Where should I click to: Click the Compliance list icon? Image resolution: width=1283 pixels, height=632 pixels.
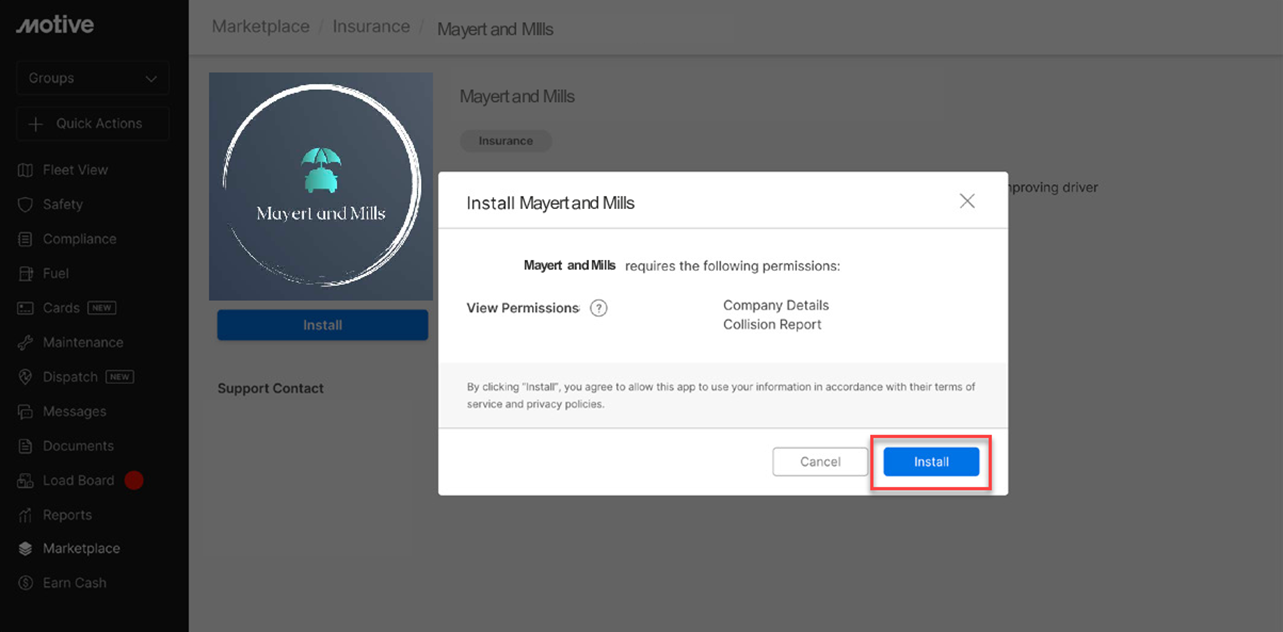point(26,239)
